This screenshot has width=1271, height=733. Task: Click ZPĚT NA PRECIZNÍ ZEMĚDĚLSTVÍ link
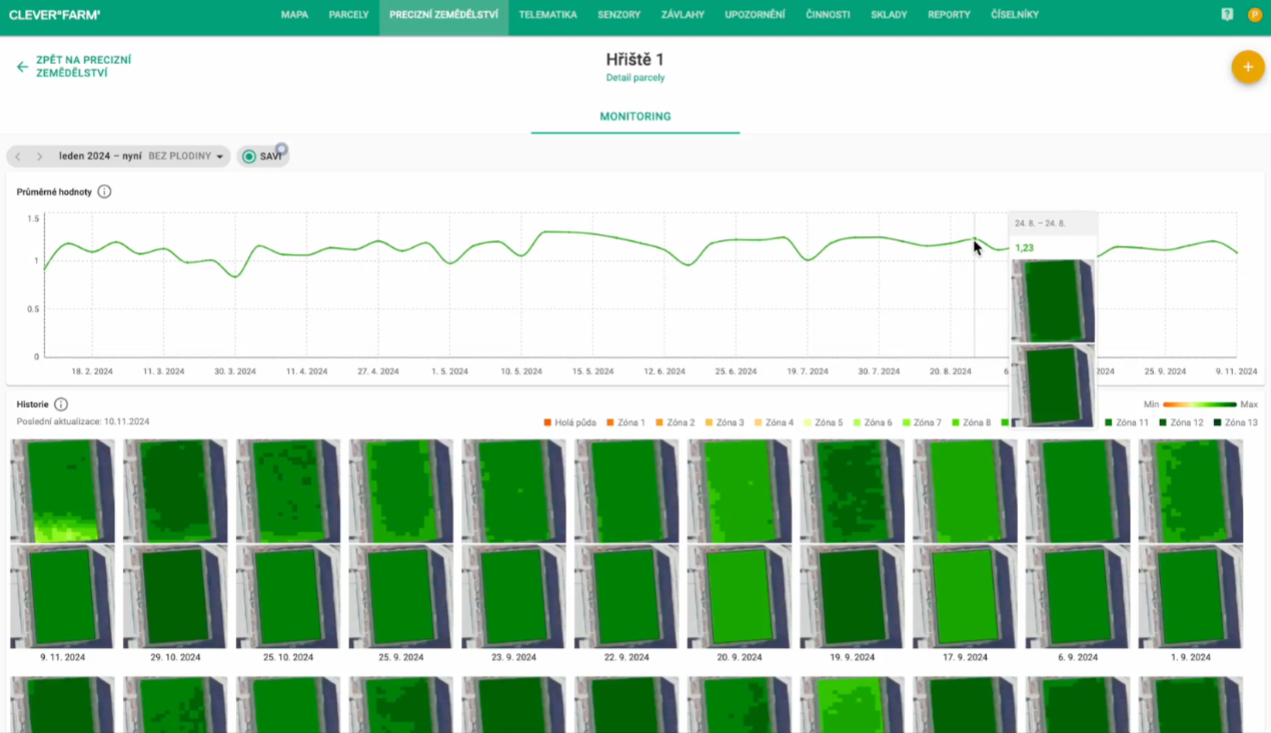point(84,67)
